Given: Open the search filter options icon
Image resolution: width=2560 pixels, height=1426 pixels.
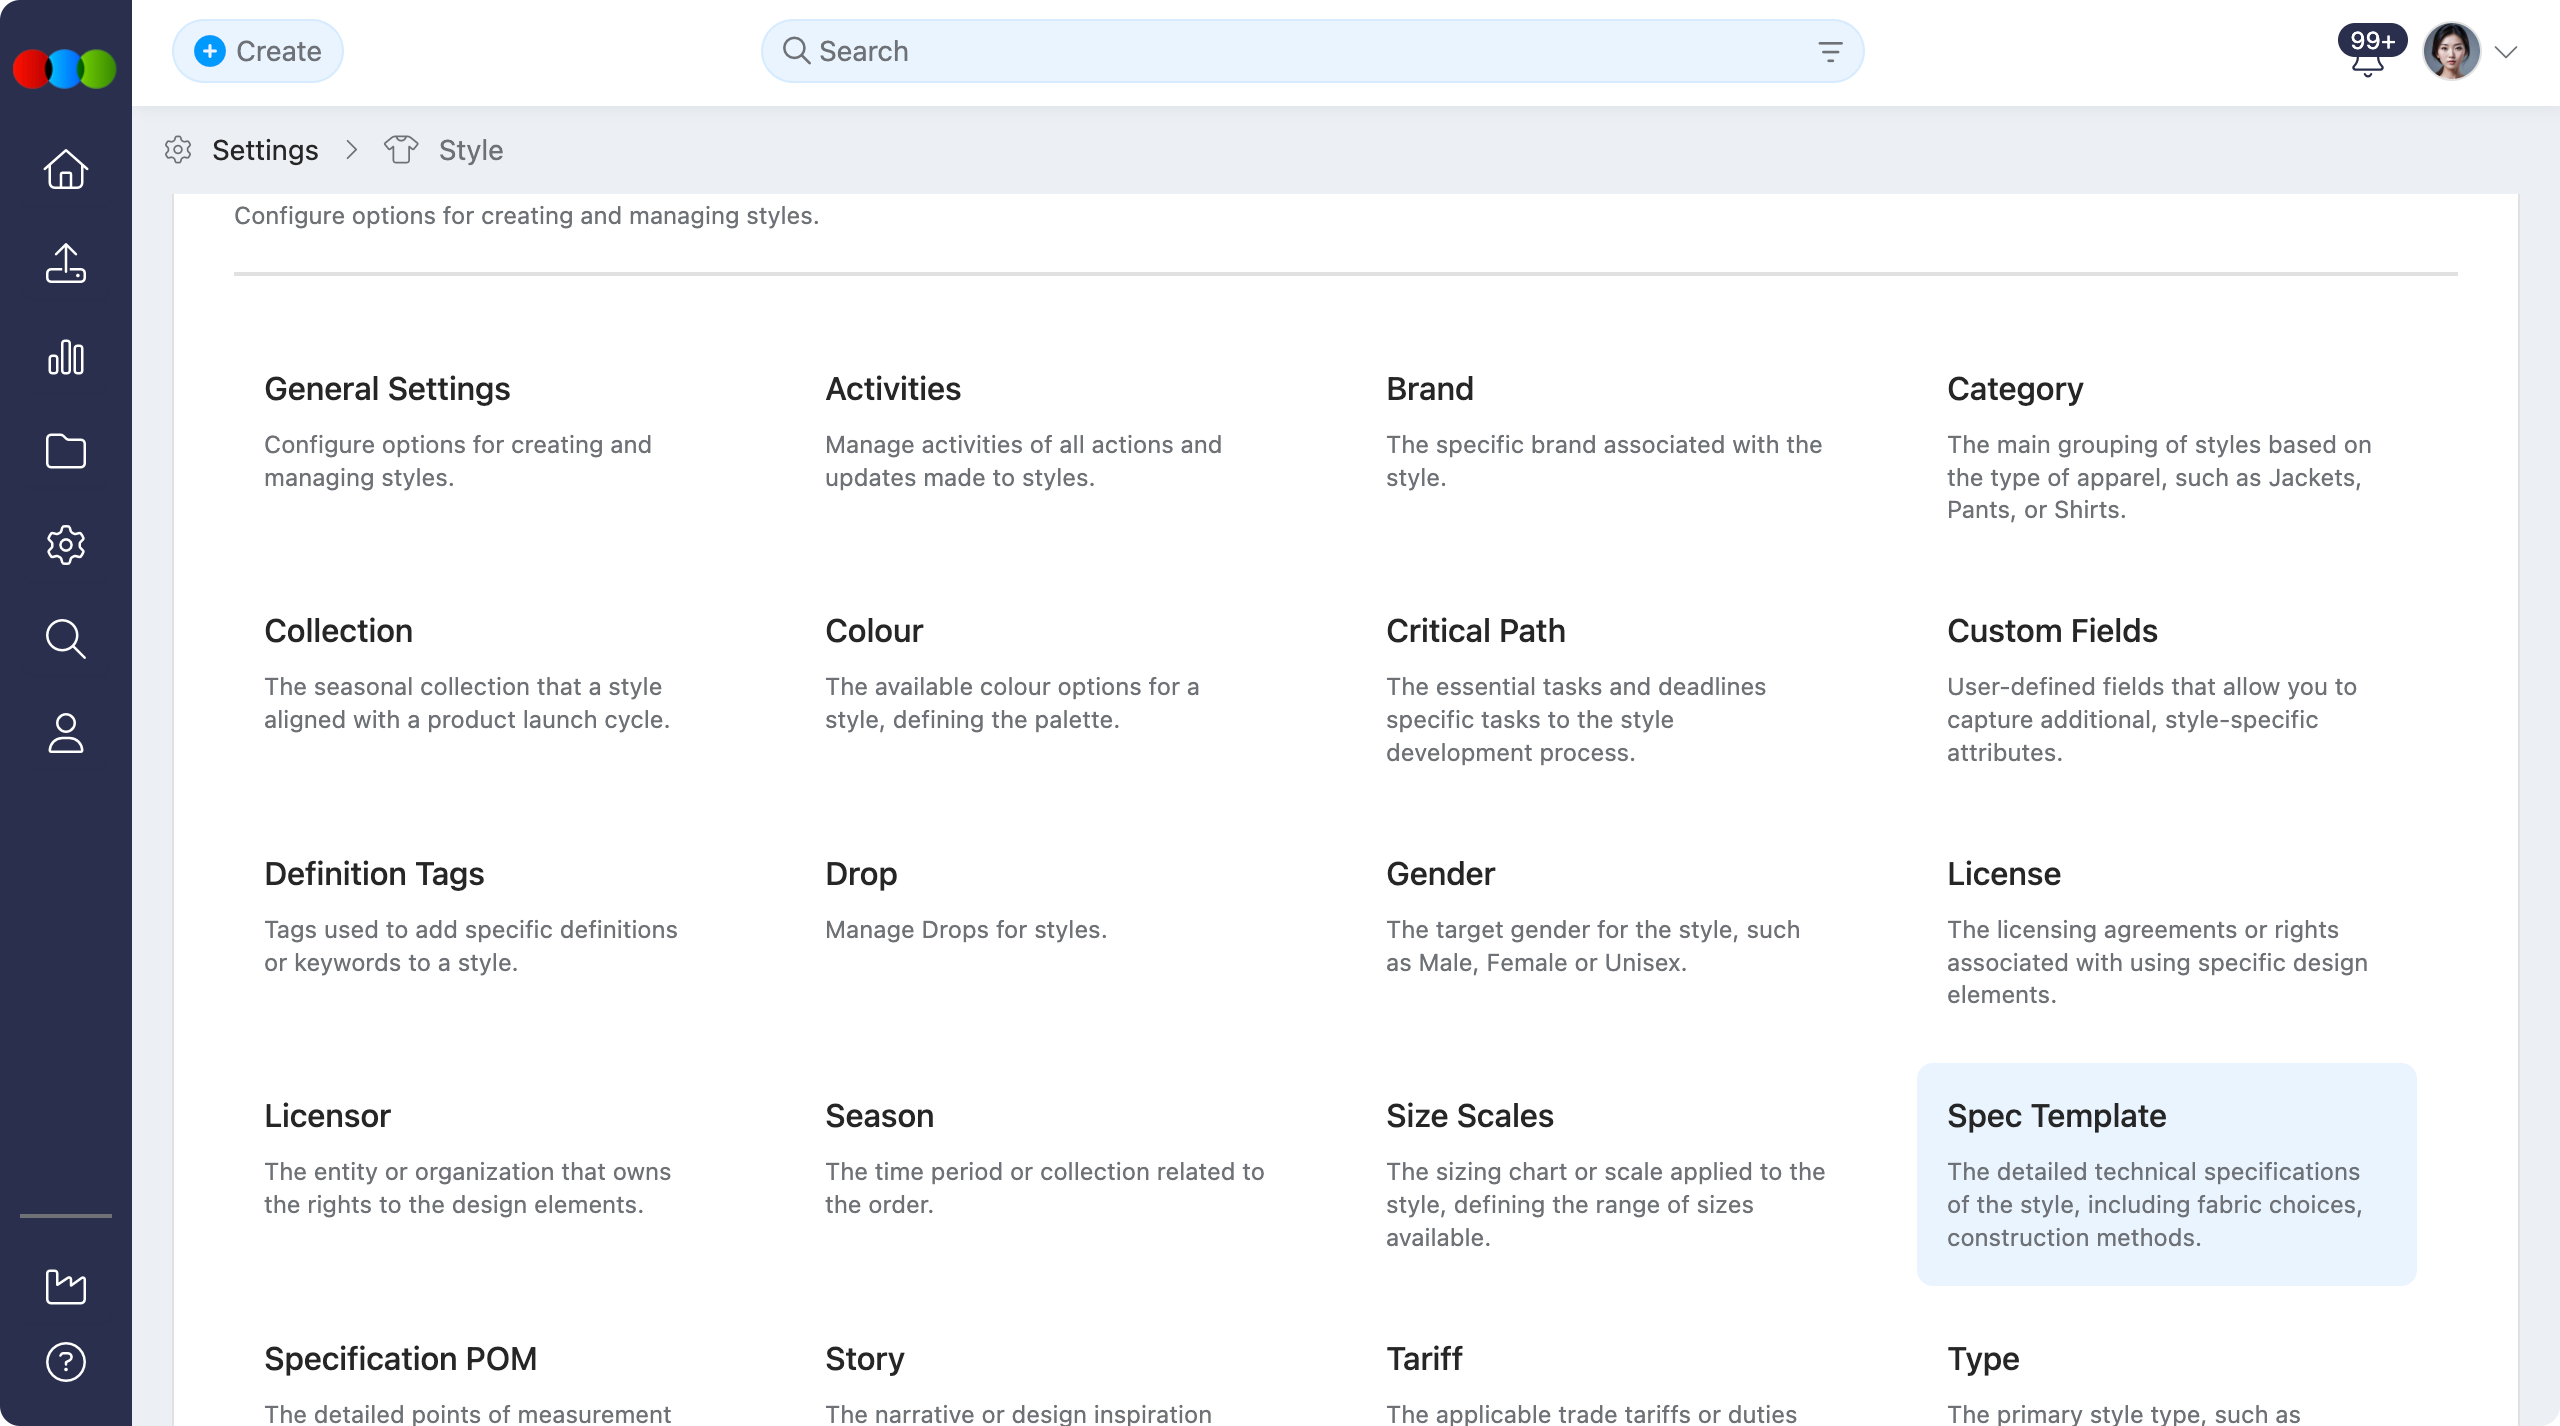Looking at the screenshot, I should pos(1830,51).
